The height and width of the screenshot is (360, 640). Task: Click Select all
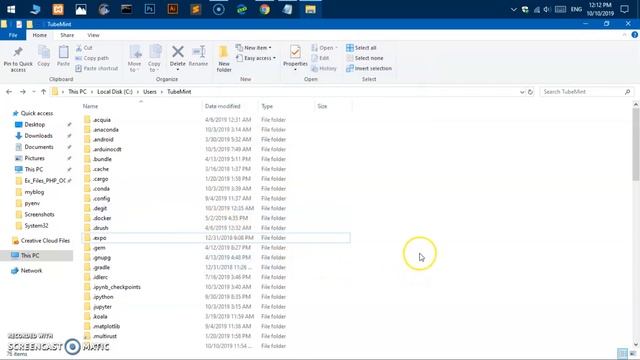(x=361, y=48)
